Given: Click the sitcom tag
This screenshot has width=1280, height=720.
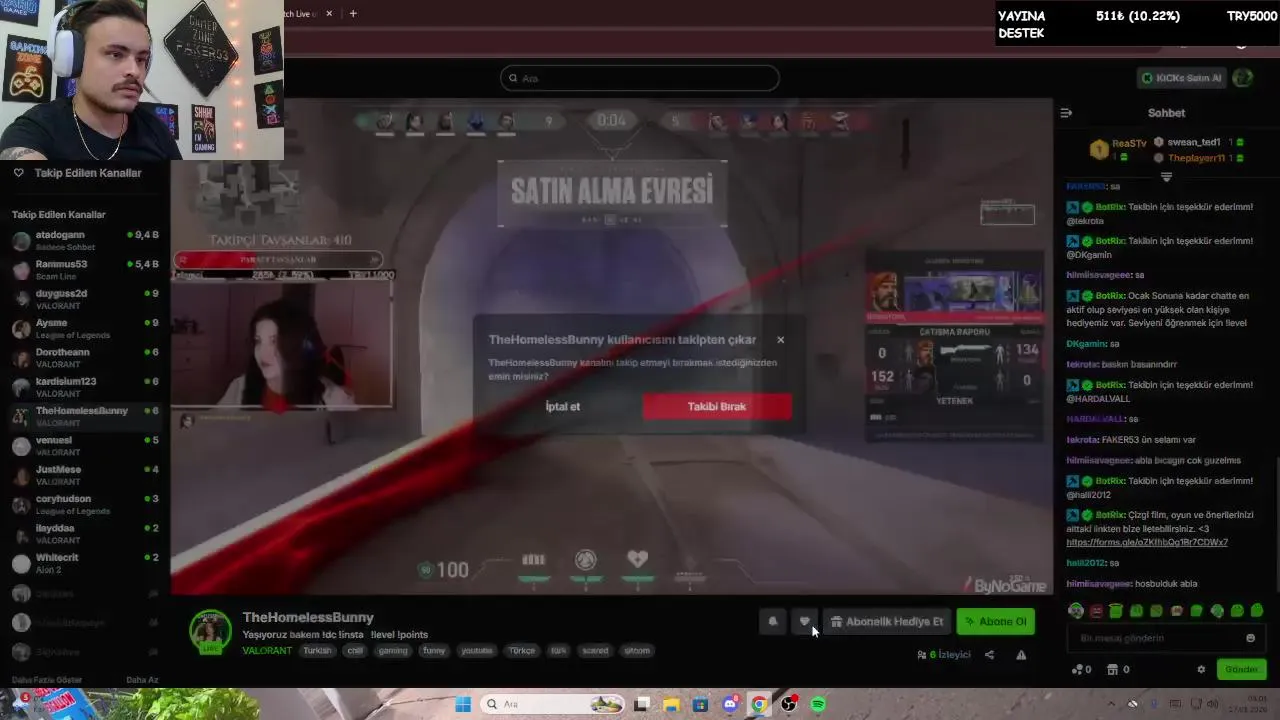Looking at the screenshot, I should 637,650.
